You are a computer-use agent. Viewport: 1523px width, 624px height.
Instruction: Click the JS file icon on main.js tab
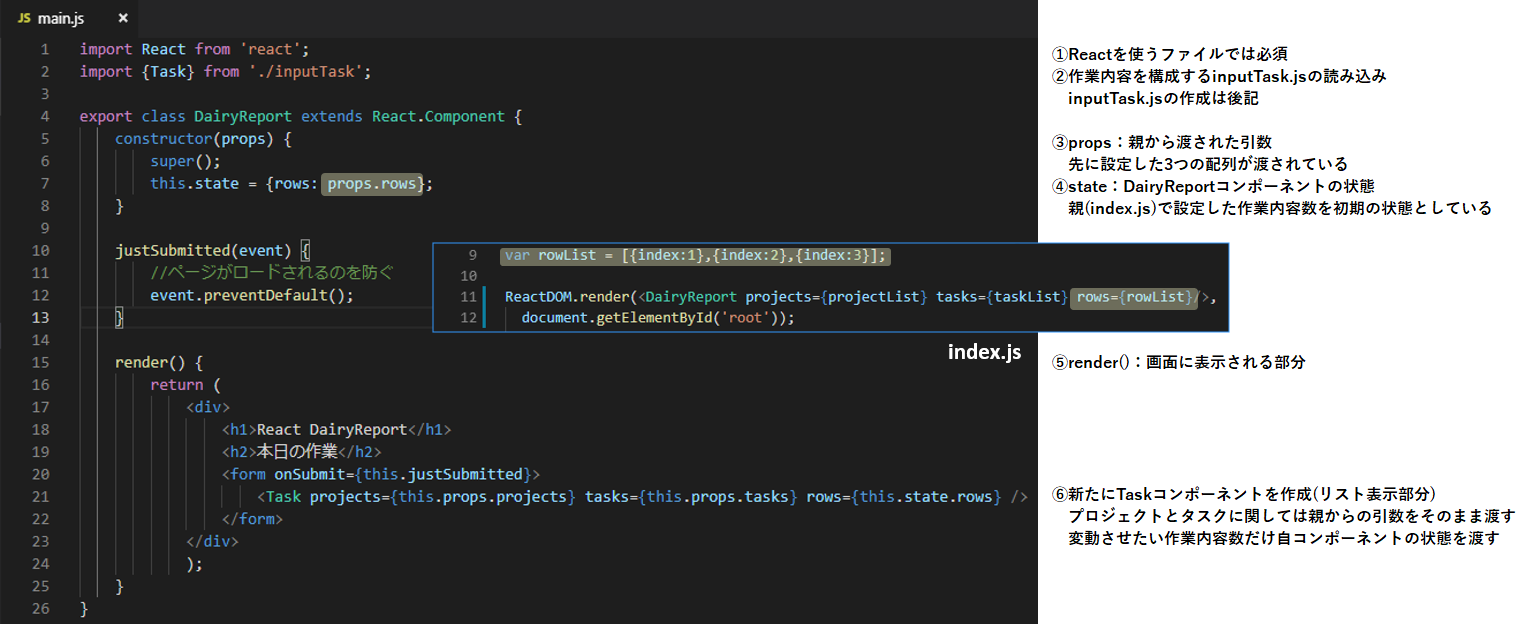click(24, 19)
